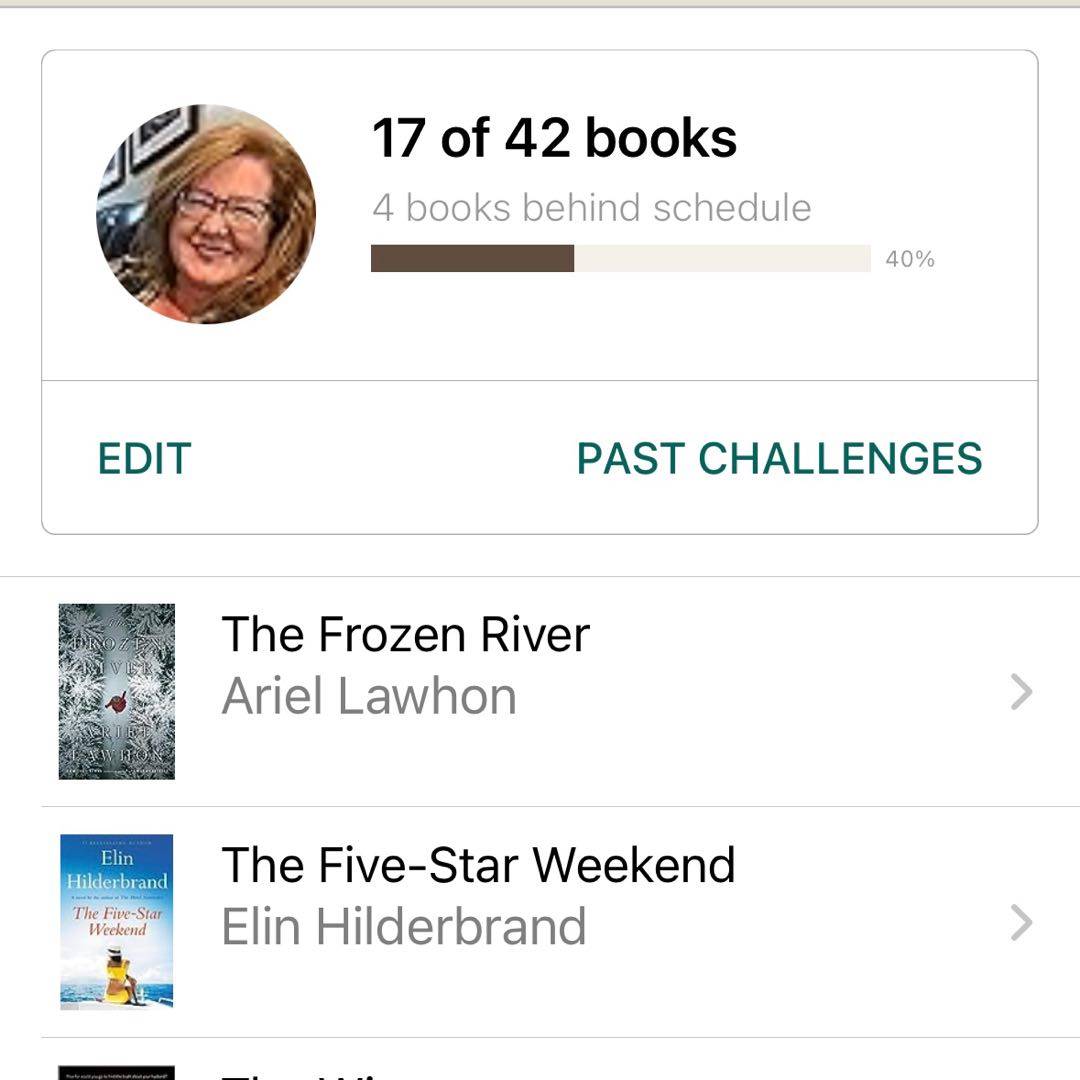Tap "4 books behind schedule" status text

coord(591,208)
